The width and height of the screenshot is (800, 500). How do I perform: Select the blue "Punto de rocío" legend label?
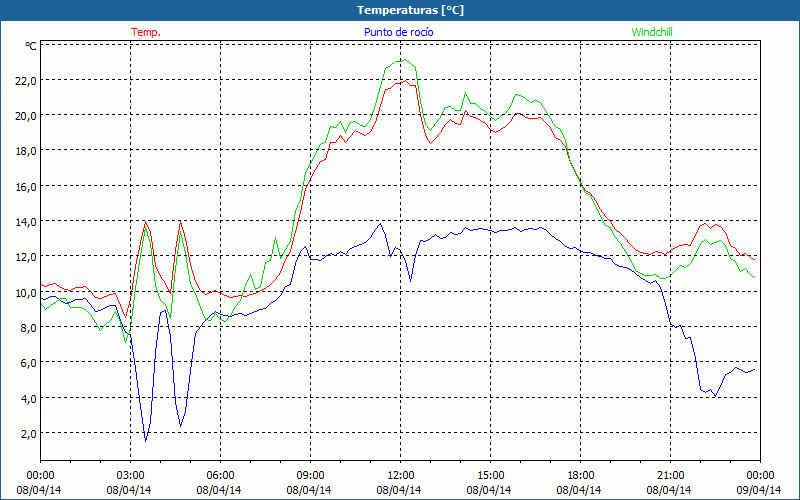(398, 32)
